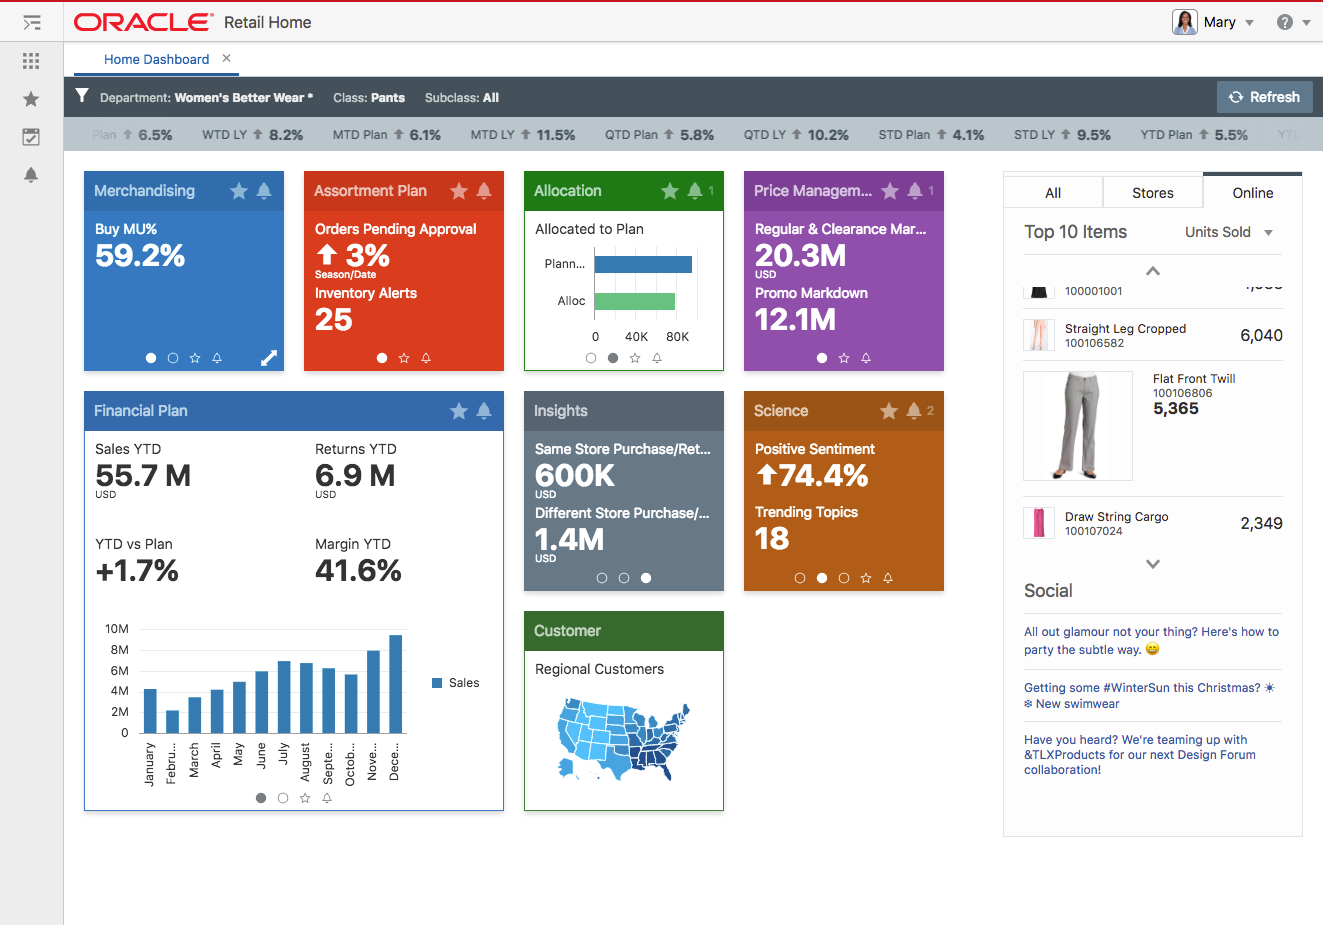Select the second page dot on Insights tile
The width and height of the screenshot is (1323, 925).
pyautogui.click(x=624, y=577)
